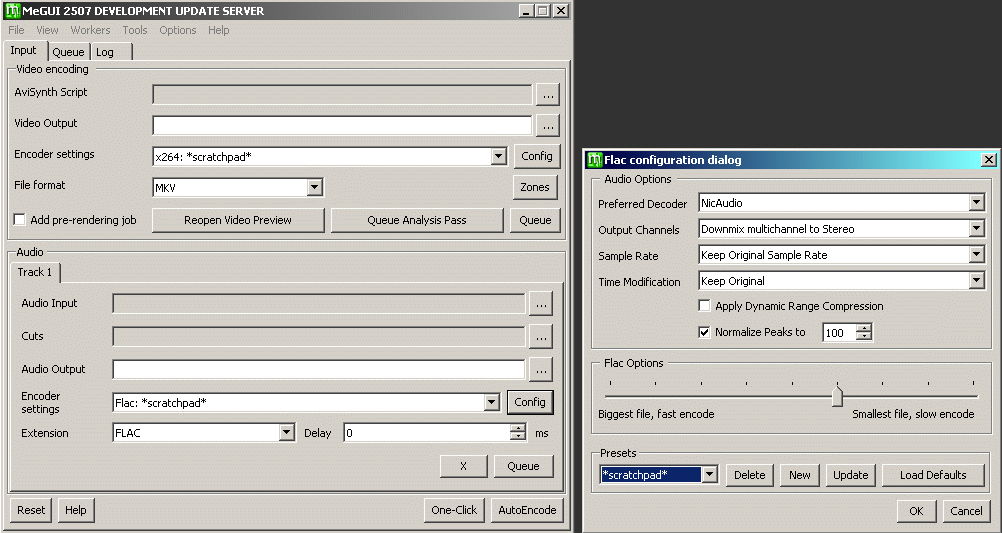The image size is (1002, 533).
Task: Decrease Normalize Peaks value down arrow
Action: coord(863,336)
